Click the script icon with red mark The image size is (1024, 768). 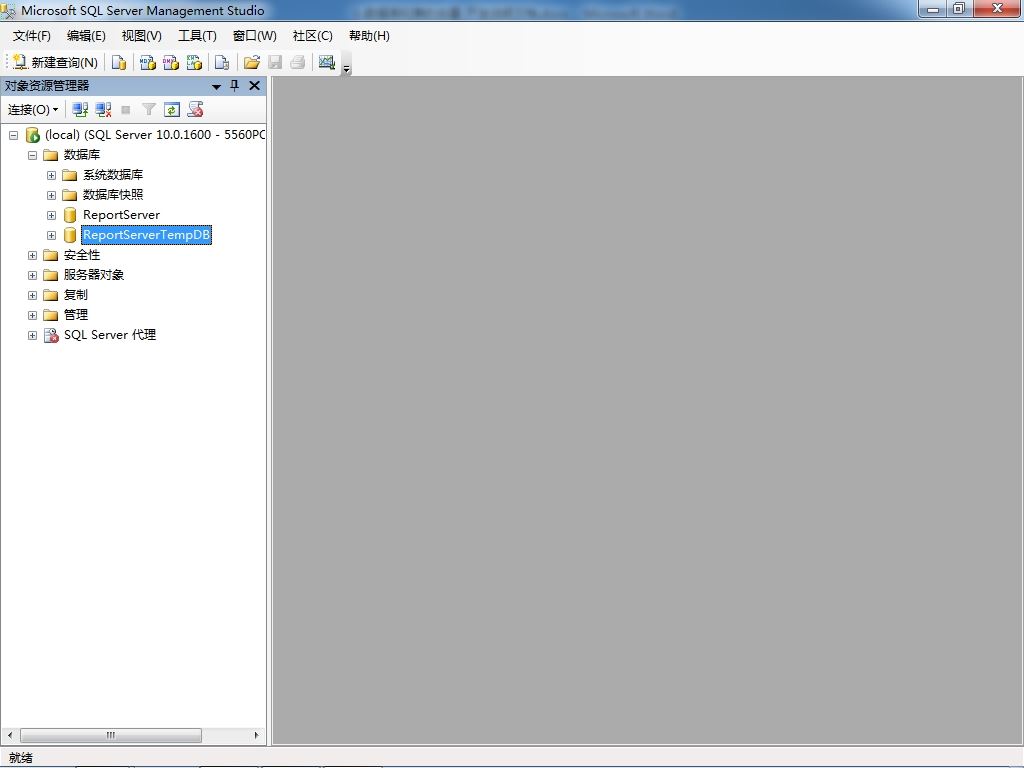pyautogui.click(x=195, y=110)
